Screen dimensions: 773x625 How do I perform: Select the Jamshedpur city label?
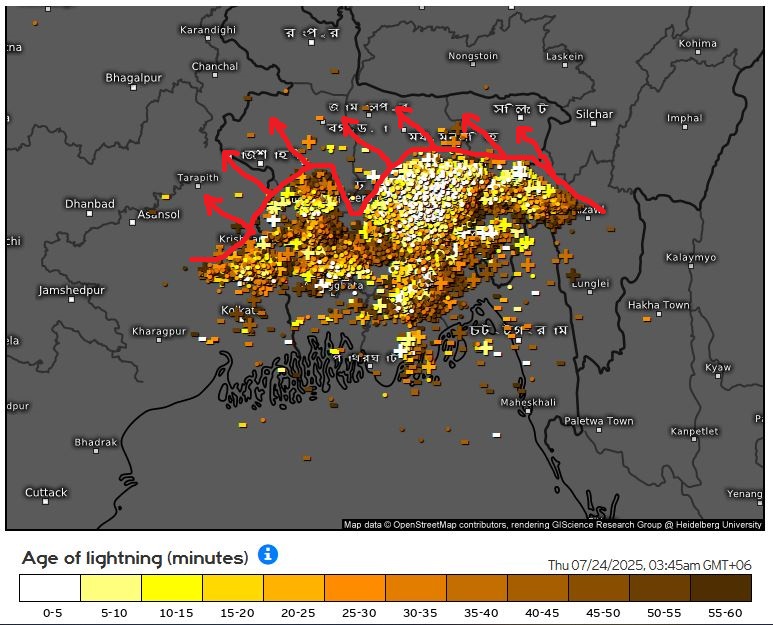click(x=71, y=290)
